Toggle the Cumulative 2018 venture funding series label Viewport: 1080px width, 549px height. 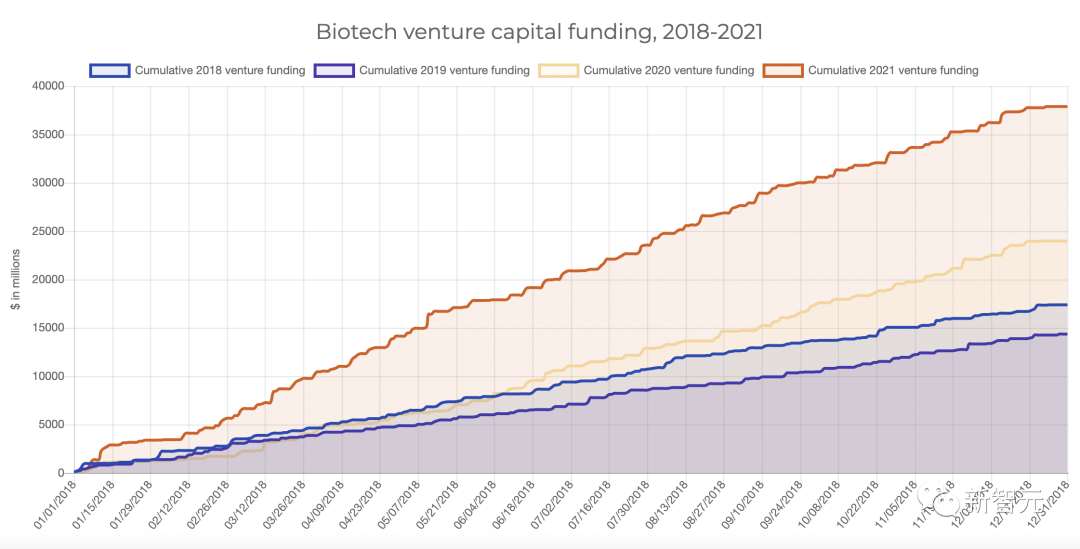(220, 70)
